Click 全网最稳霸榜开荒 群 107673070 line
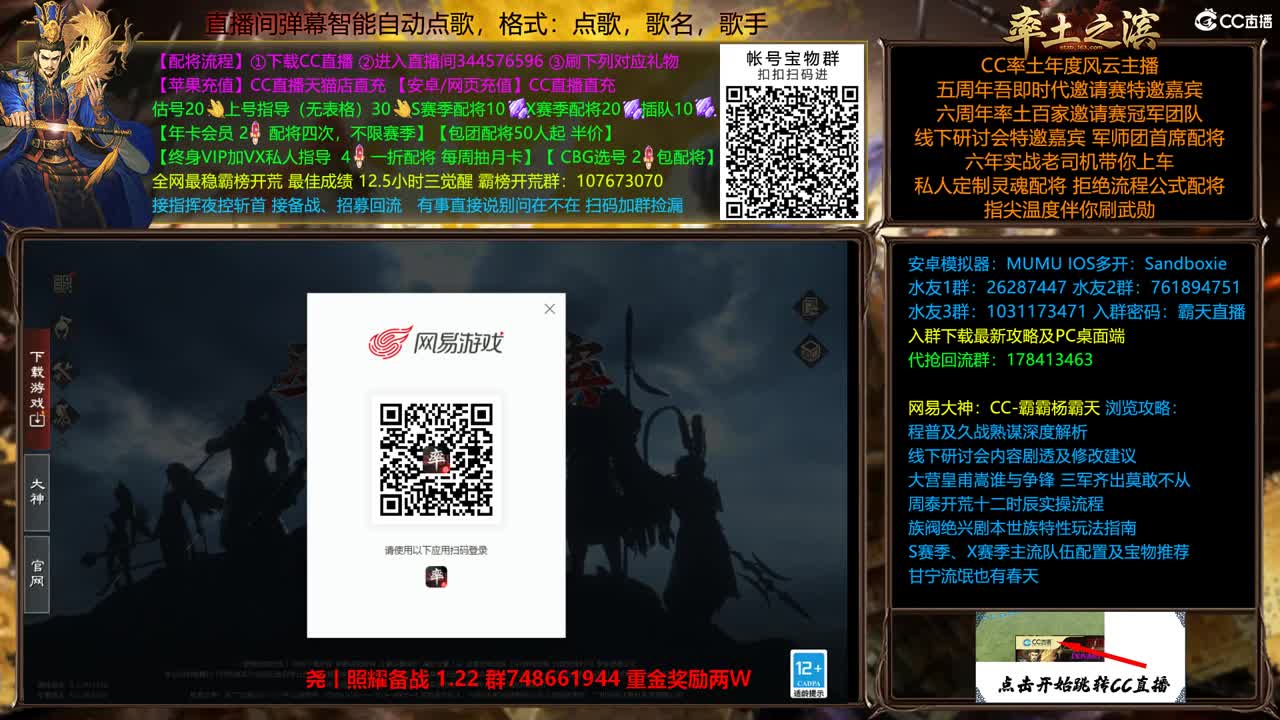Screen dimensions: 1280x720 click(x=408, y=181)
